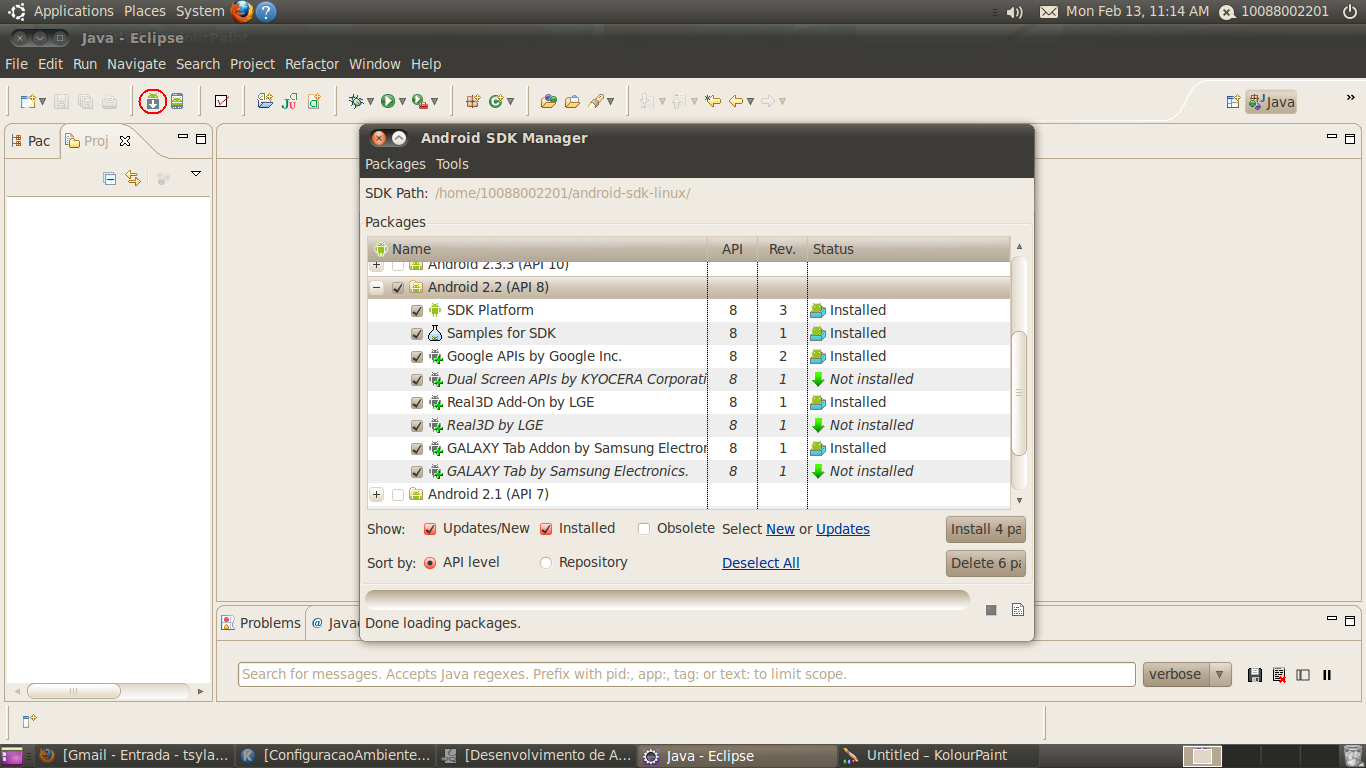Click the Back navigation arrow icon
This screenshot has width=1366, height=768.
click(736, 101)
